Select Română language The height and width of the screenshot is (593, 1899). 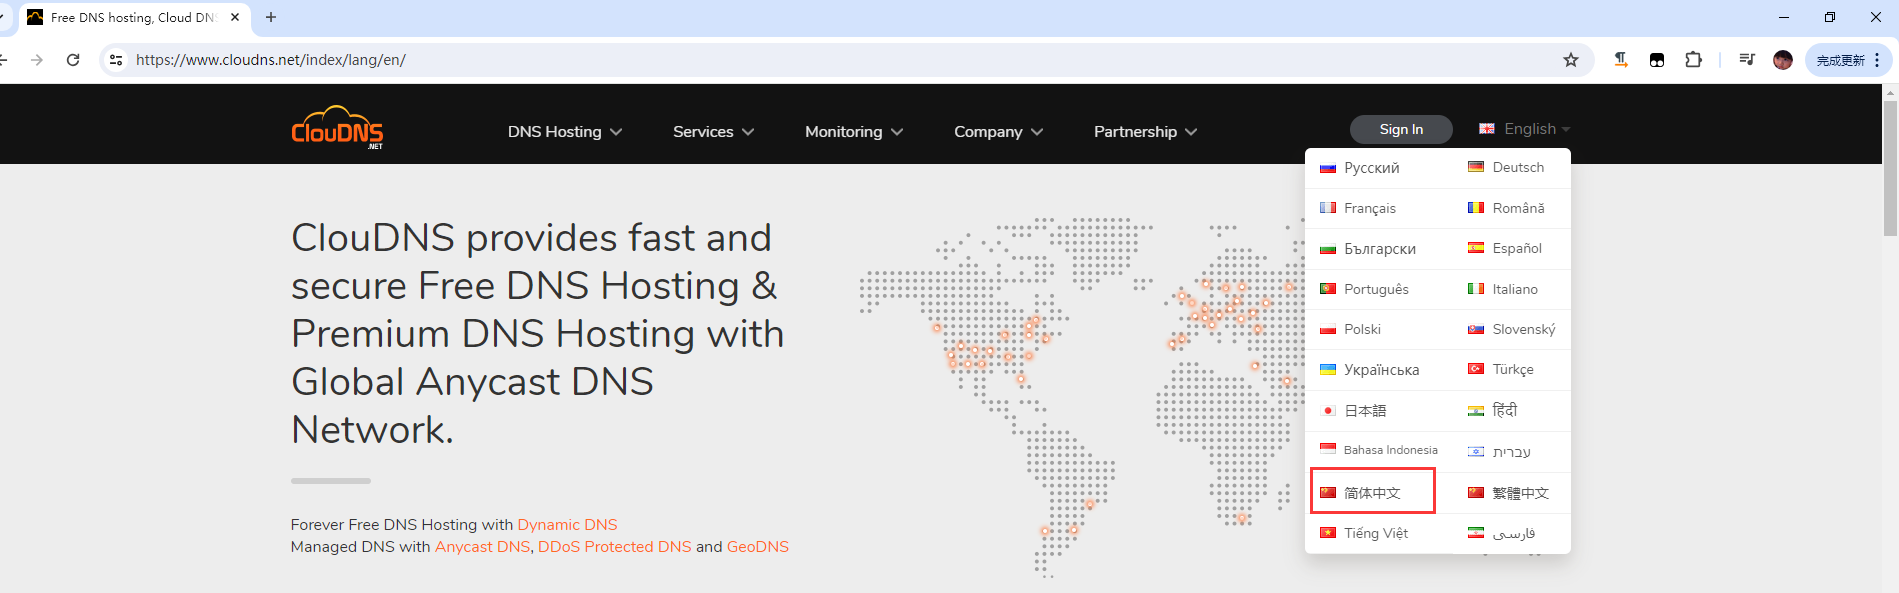click(x=1505, y=208)
